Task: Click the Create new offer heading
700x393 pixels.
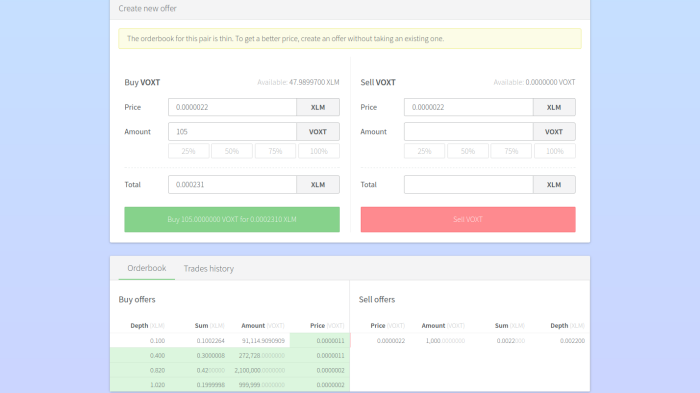Action: pyautogui.click(x=147, y=8)
